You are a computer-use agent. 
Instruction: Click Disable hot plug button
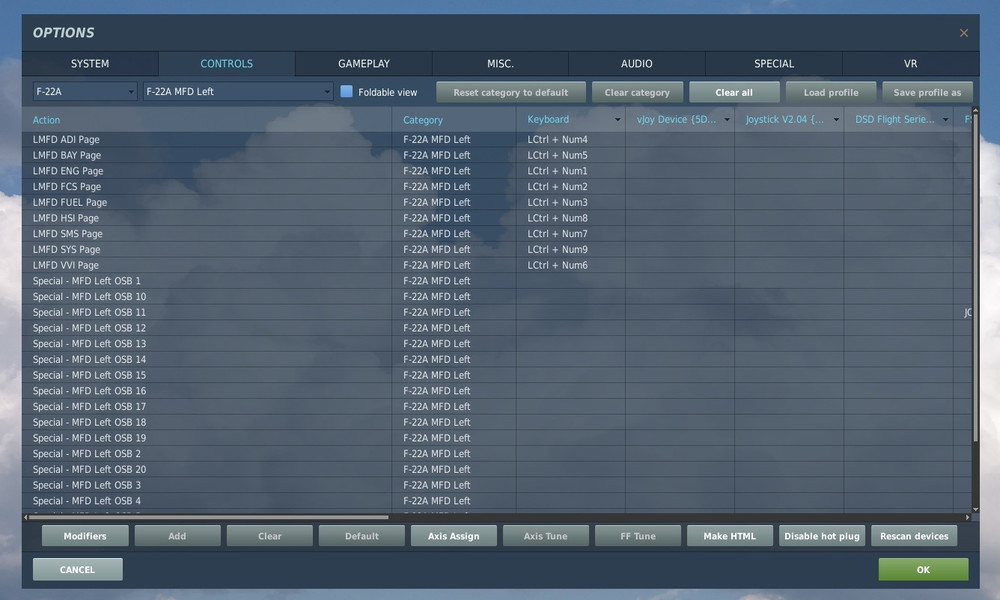pyautogui.click(x=822, y=536)
